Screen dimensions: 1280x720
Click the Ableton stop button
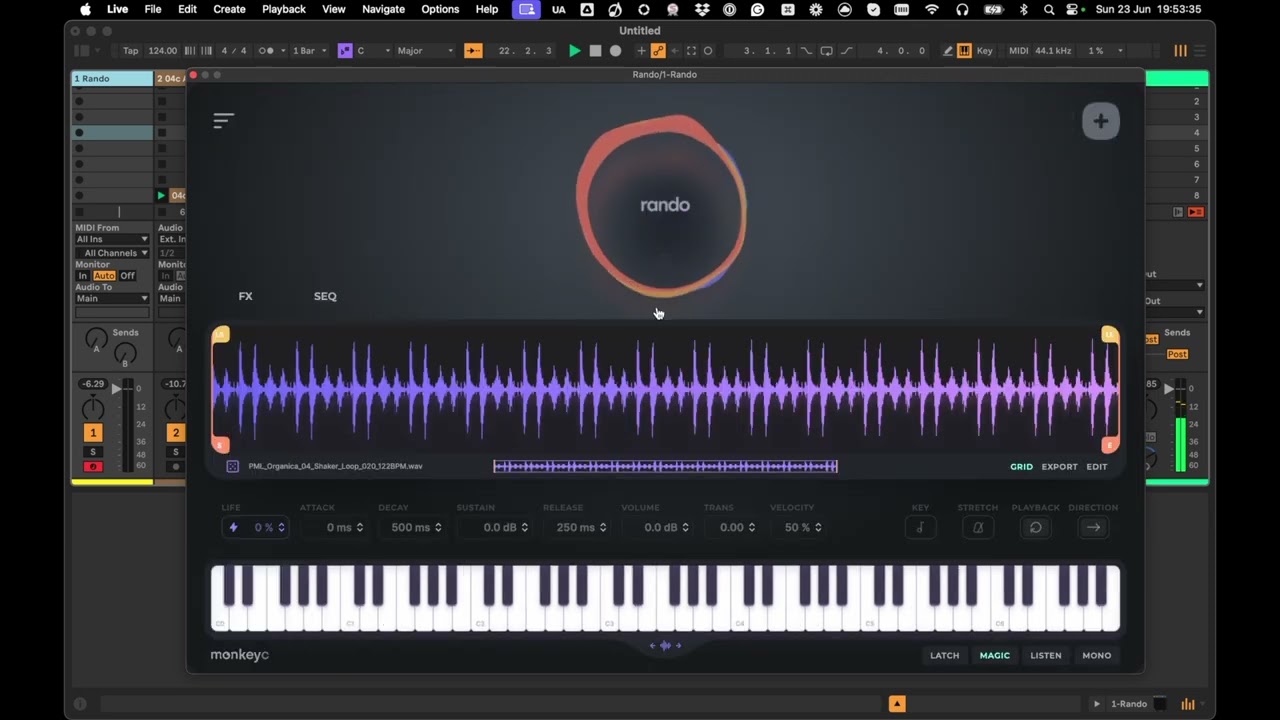pyautogui.click(x=595, y=51)
